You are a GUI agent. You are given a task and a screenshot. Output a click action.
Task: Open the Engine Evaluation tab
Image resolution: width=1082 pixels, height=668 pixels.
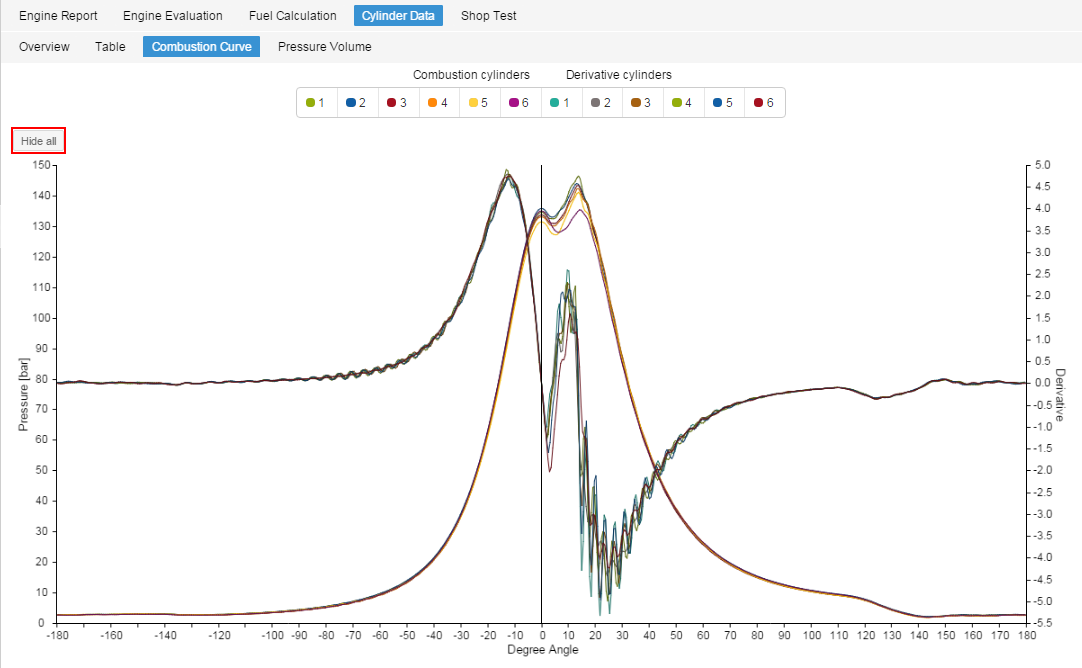(x=172, y=15)
